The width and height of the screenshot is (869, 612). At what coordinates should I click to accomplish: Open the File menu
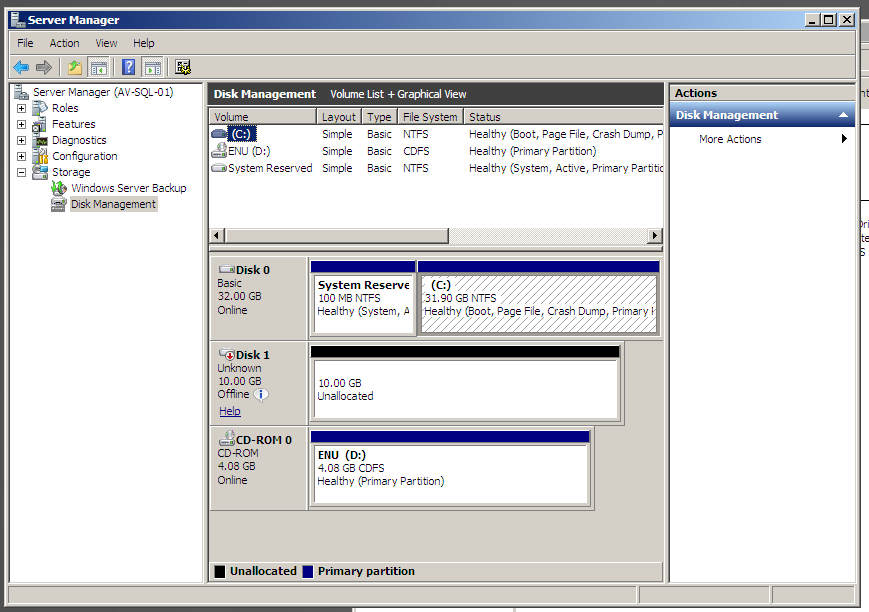[25, 43]
